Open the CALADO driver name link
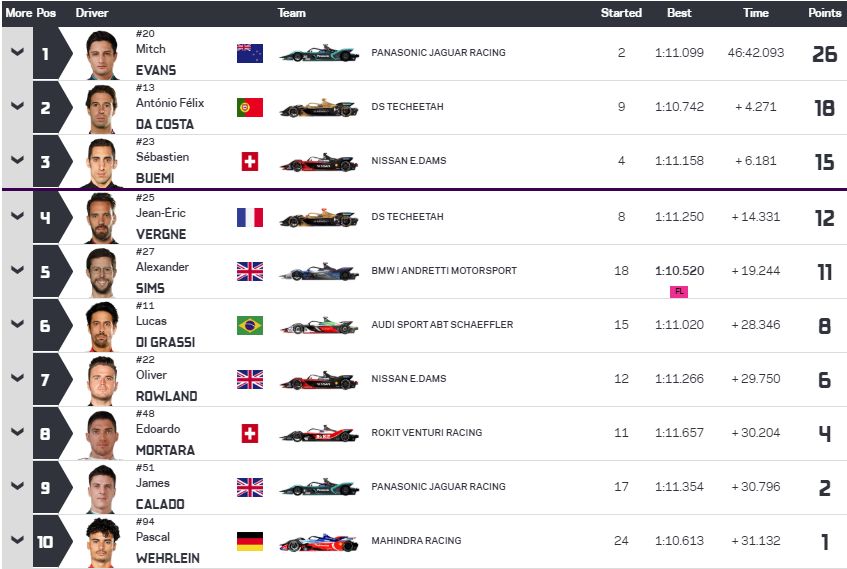 coord(160,504)
